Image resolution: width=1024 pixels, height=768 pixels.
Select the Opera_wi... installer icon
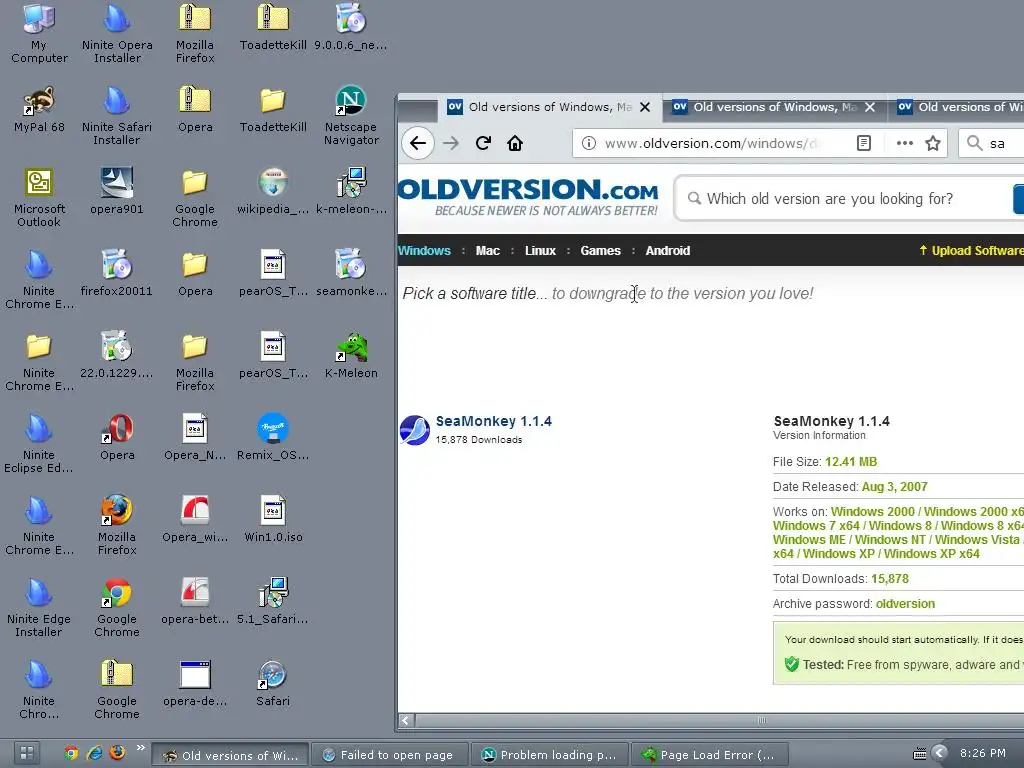[195, 520]
